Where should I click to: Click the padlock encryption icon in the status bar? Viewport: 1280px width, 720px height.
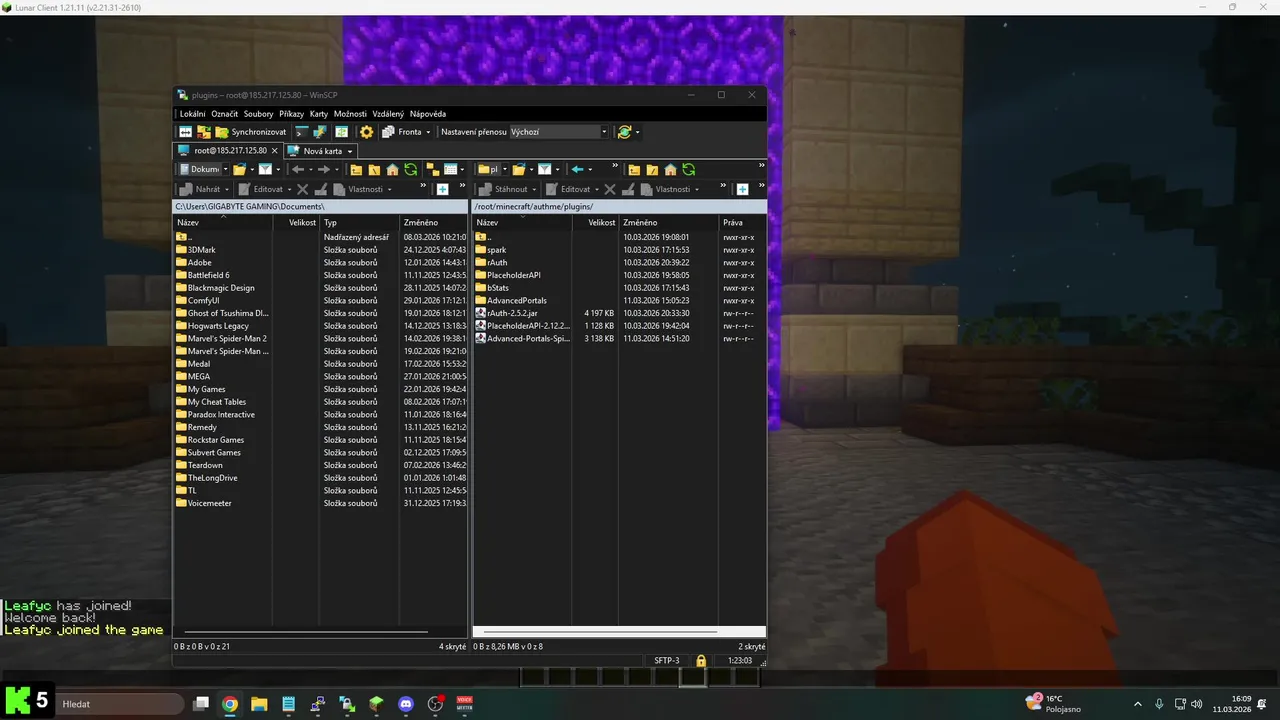701,660
